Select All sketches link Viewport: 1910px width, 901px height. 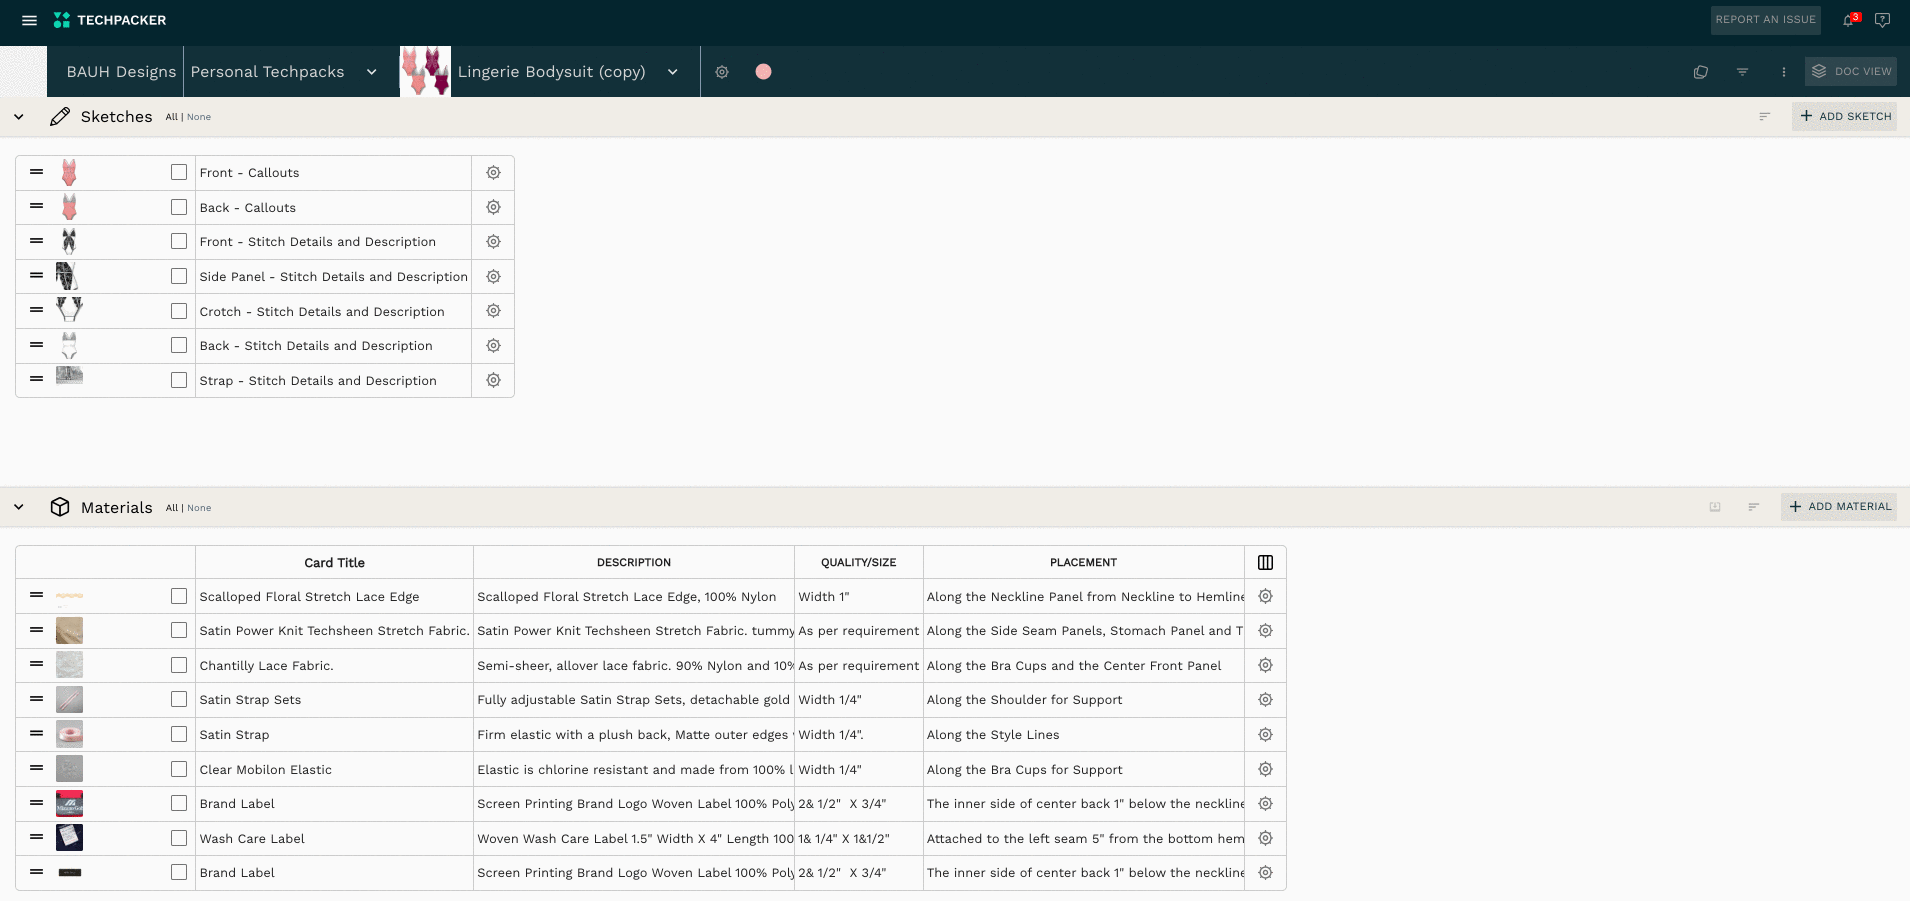pos(171,117)
